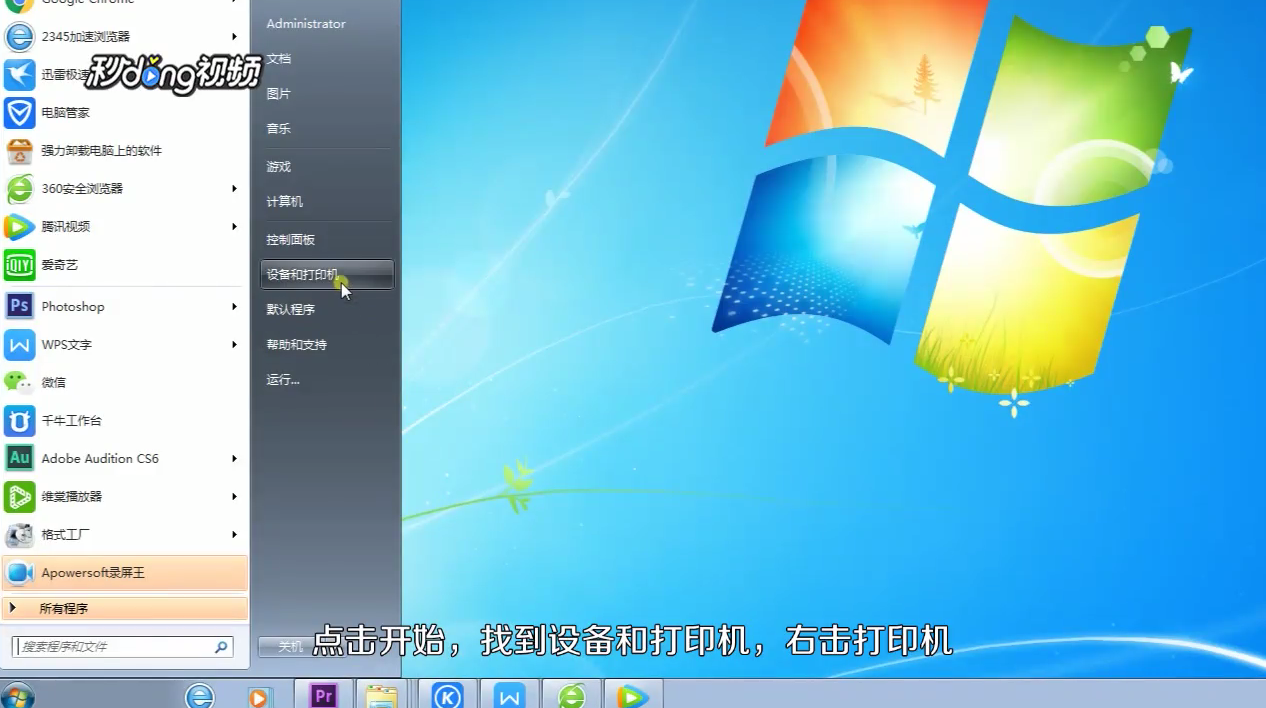
Task: Open file explorer from the taskbar
Action: point(380,694)
